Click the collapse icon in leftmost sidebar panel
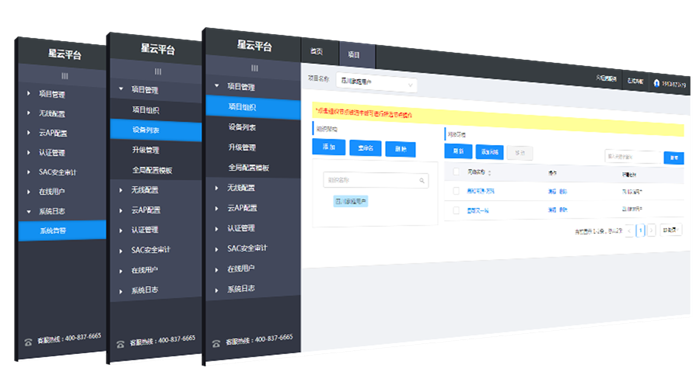 [x=65, y=76]
